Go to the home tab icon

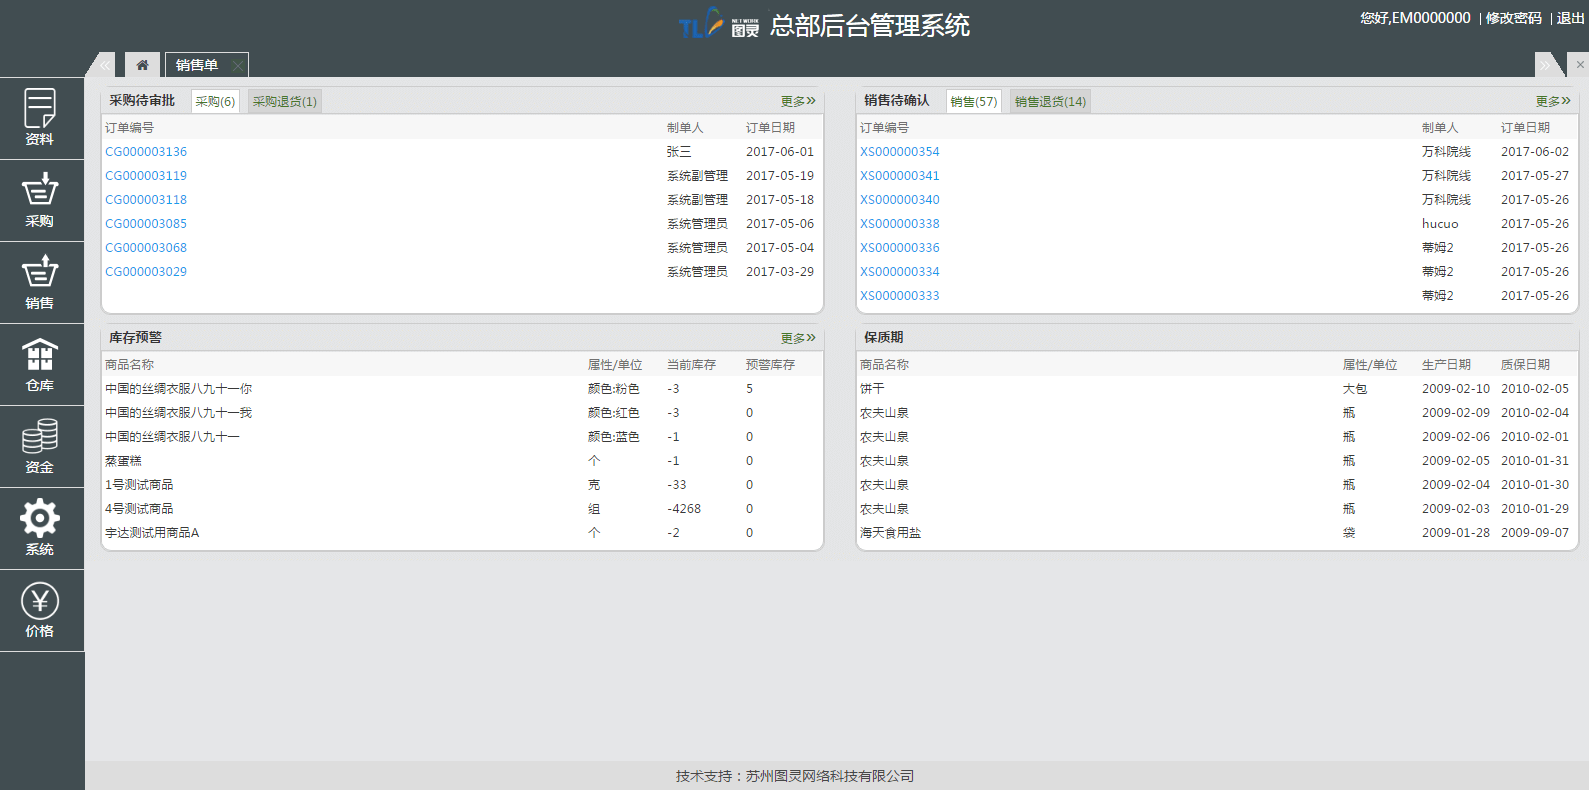[142, 65]
